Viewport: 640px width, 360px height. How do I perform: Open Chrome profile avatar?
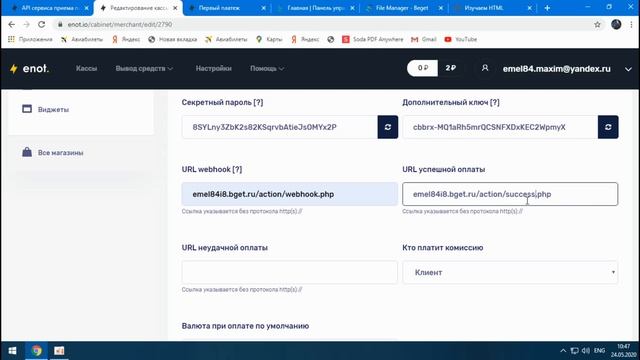pos(616,24)
